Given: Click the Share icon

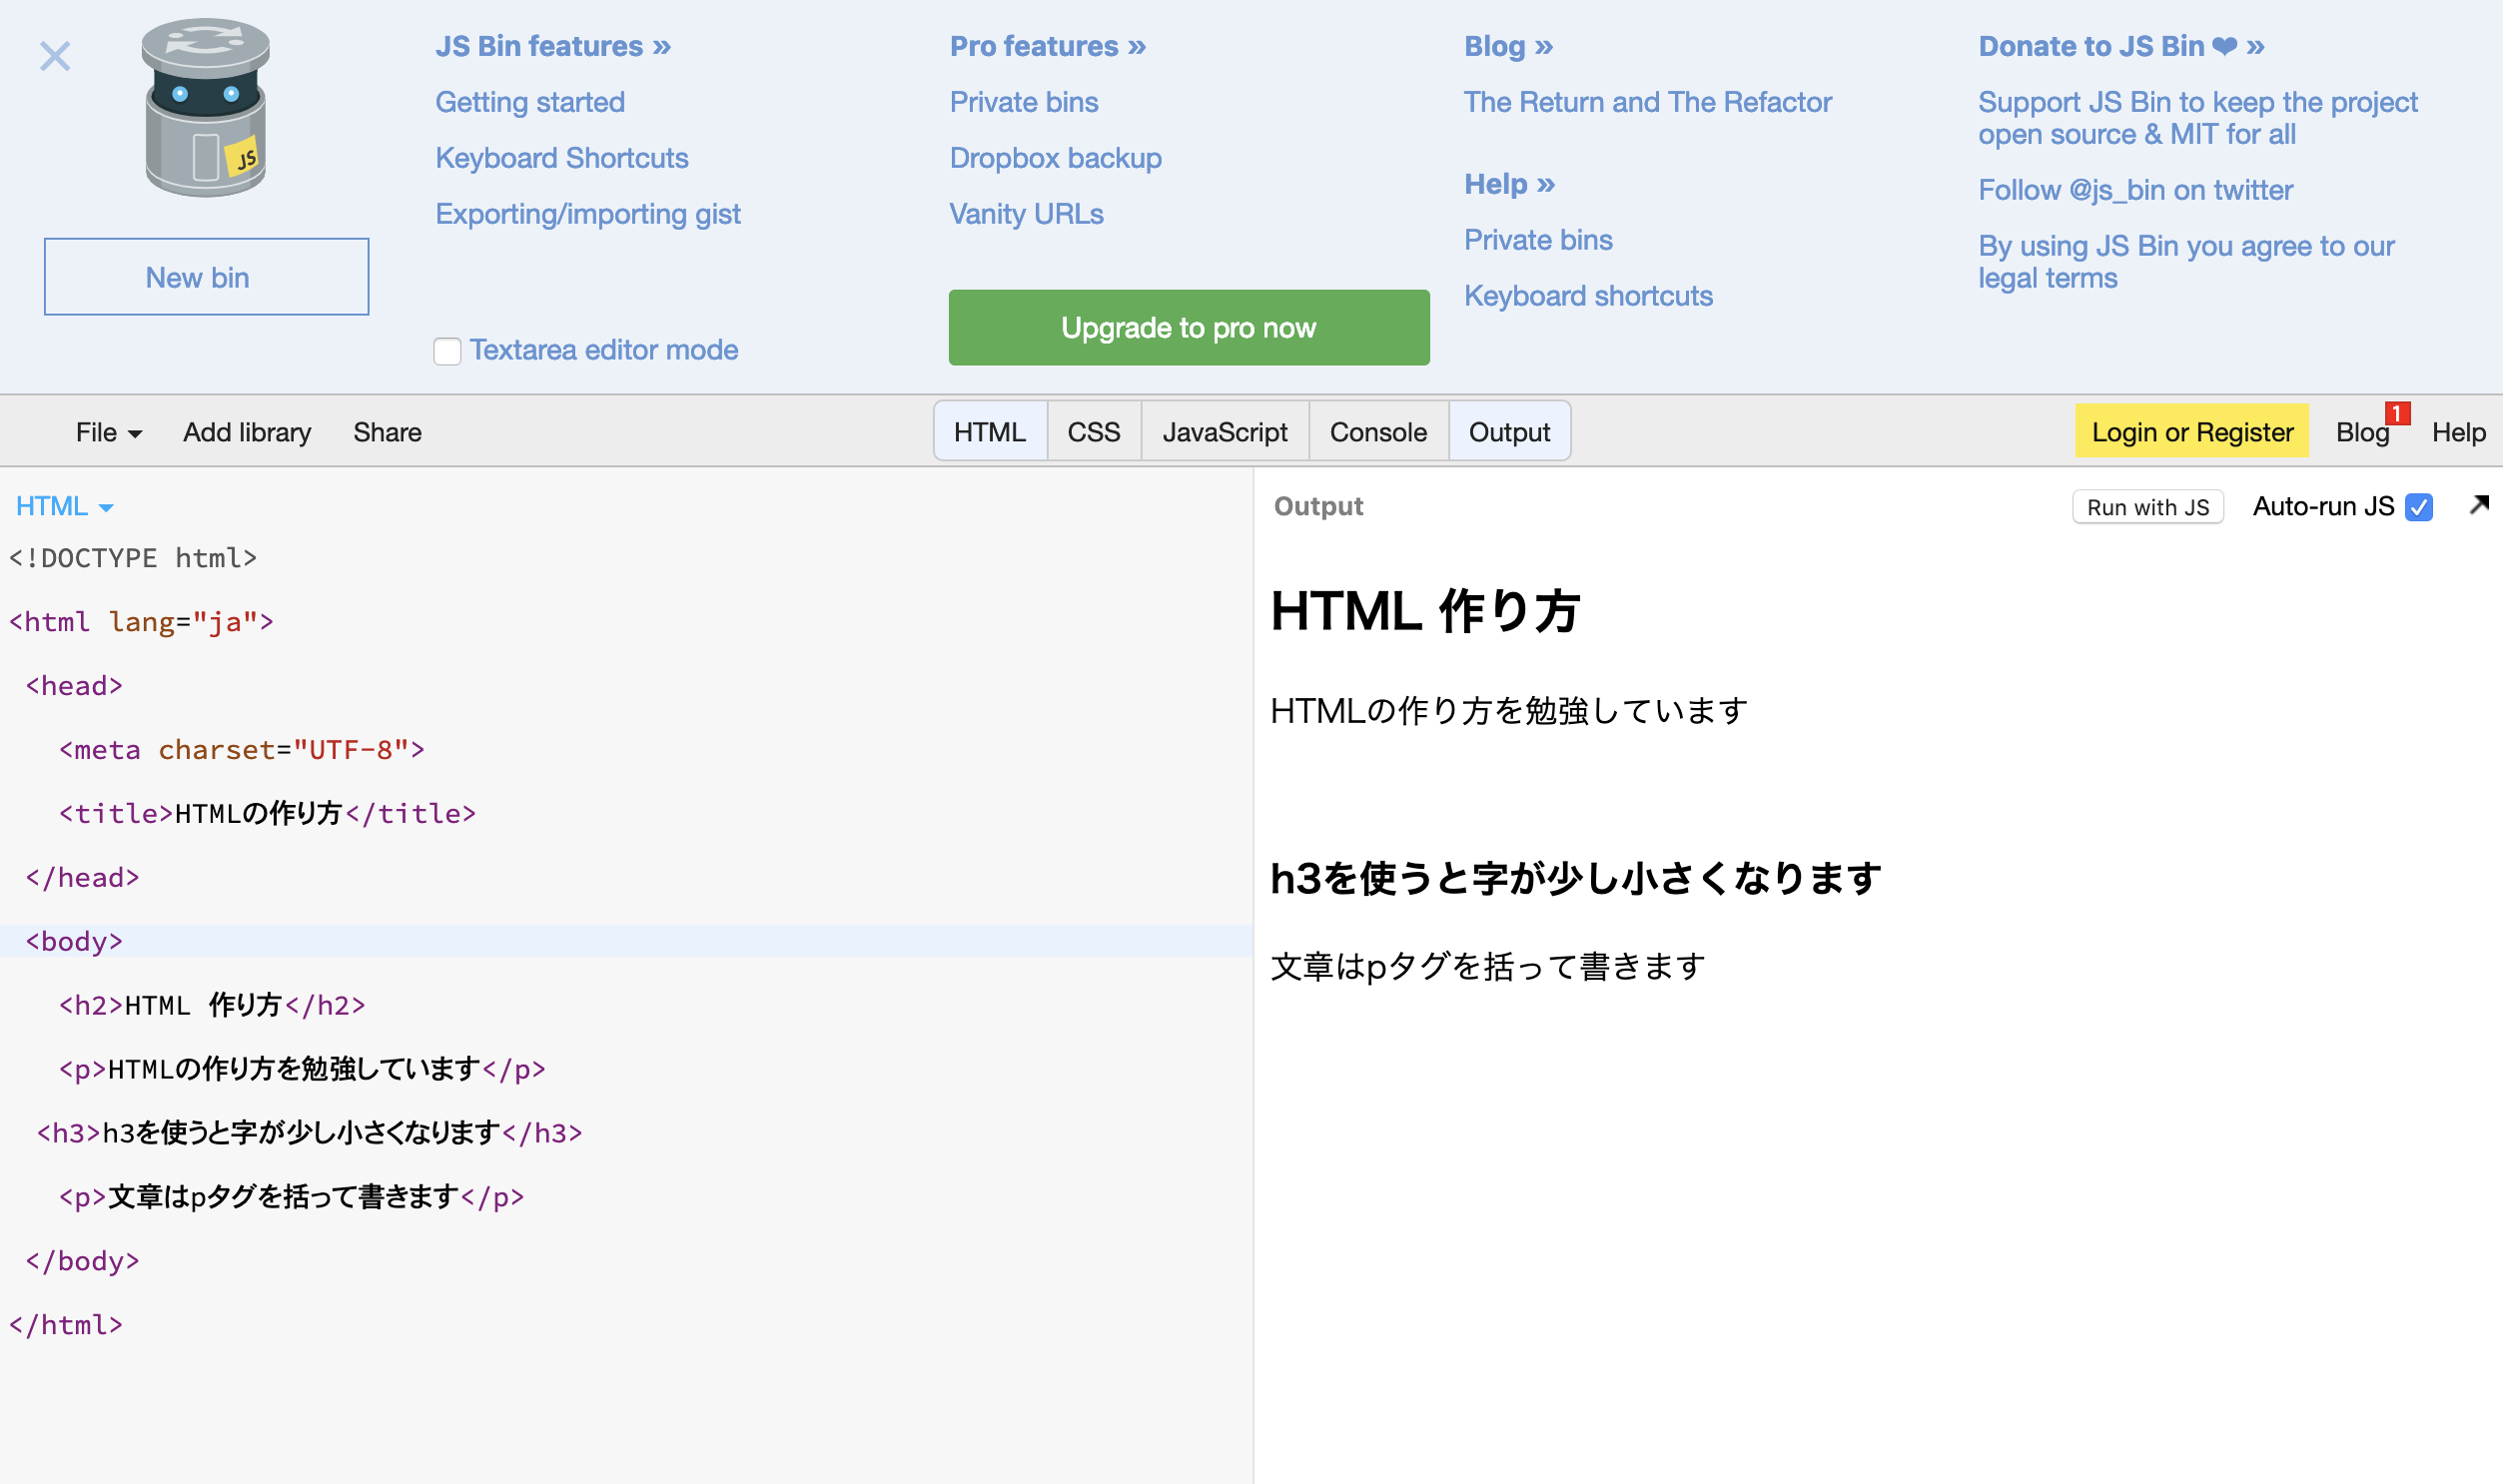Looking at the screenshot, I should [x=389, y=432].
